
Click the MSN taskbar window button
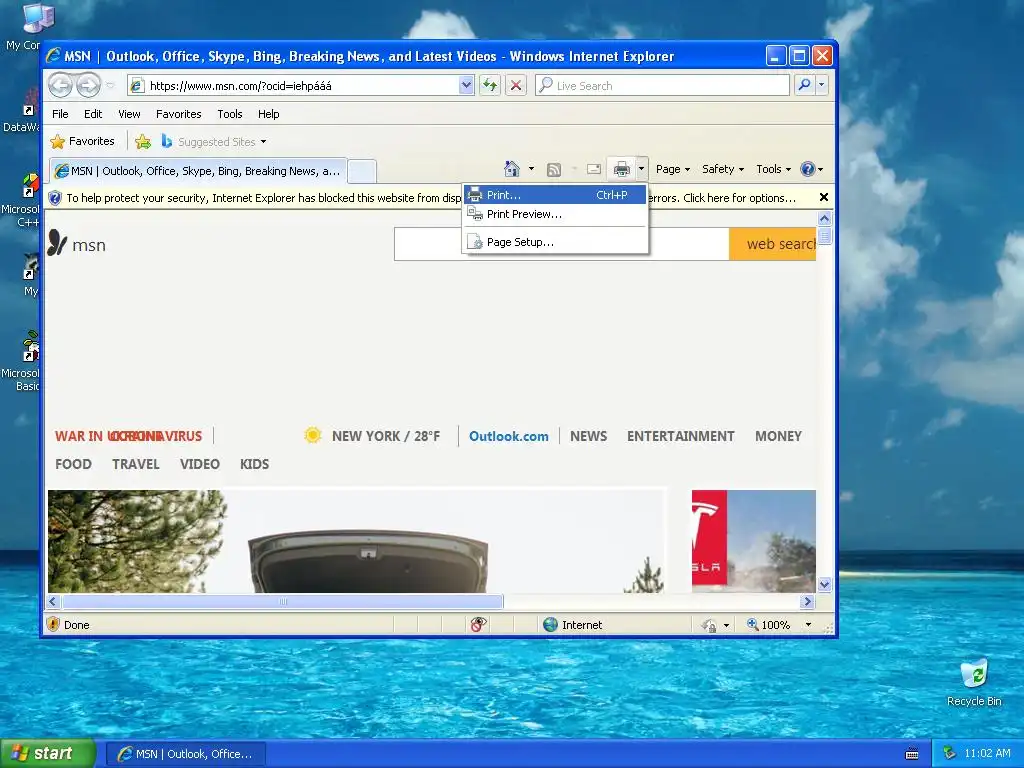tap(185, 754)
